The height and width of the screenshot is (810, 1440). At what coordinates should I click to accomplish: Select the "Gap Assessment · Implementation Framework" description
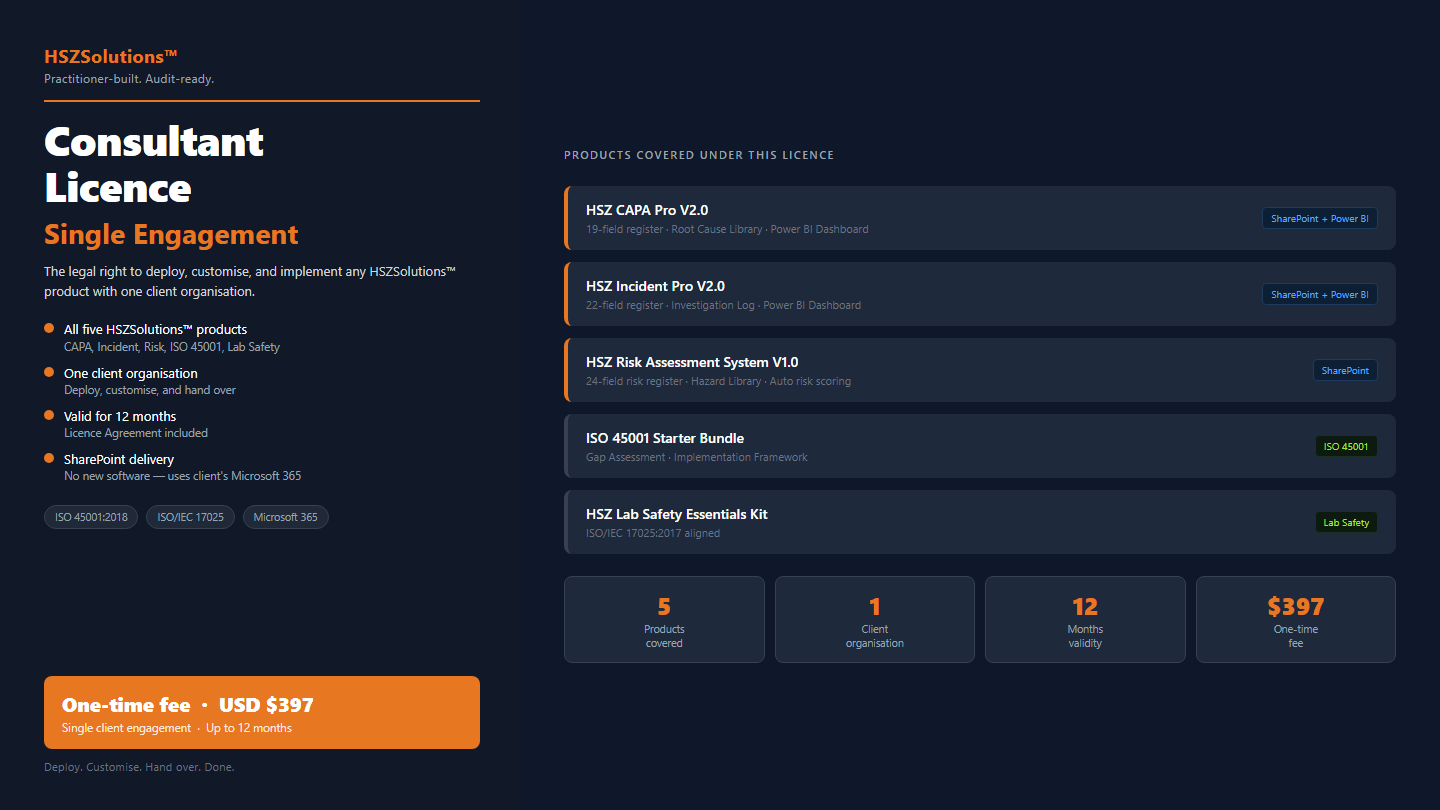point(697,457)
